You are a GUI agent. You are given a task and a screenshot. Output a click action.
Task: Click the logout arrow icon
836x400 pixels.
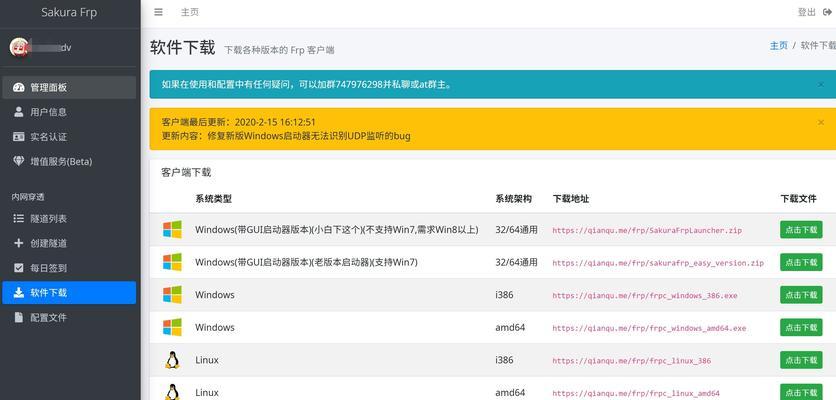pyautogui.click(x=827, y=12)
